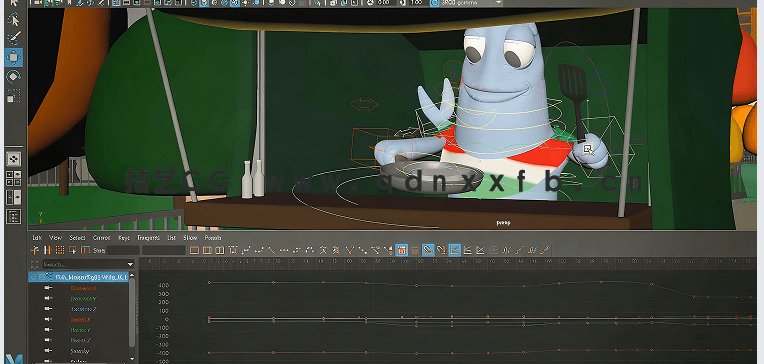Apply Auto tangents to keys

[x=232, y=250]
